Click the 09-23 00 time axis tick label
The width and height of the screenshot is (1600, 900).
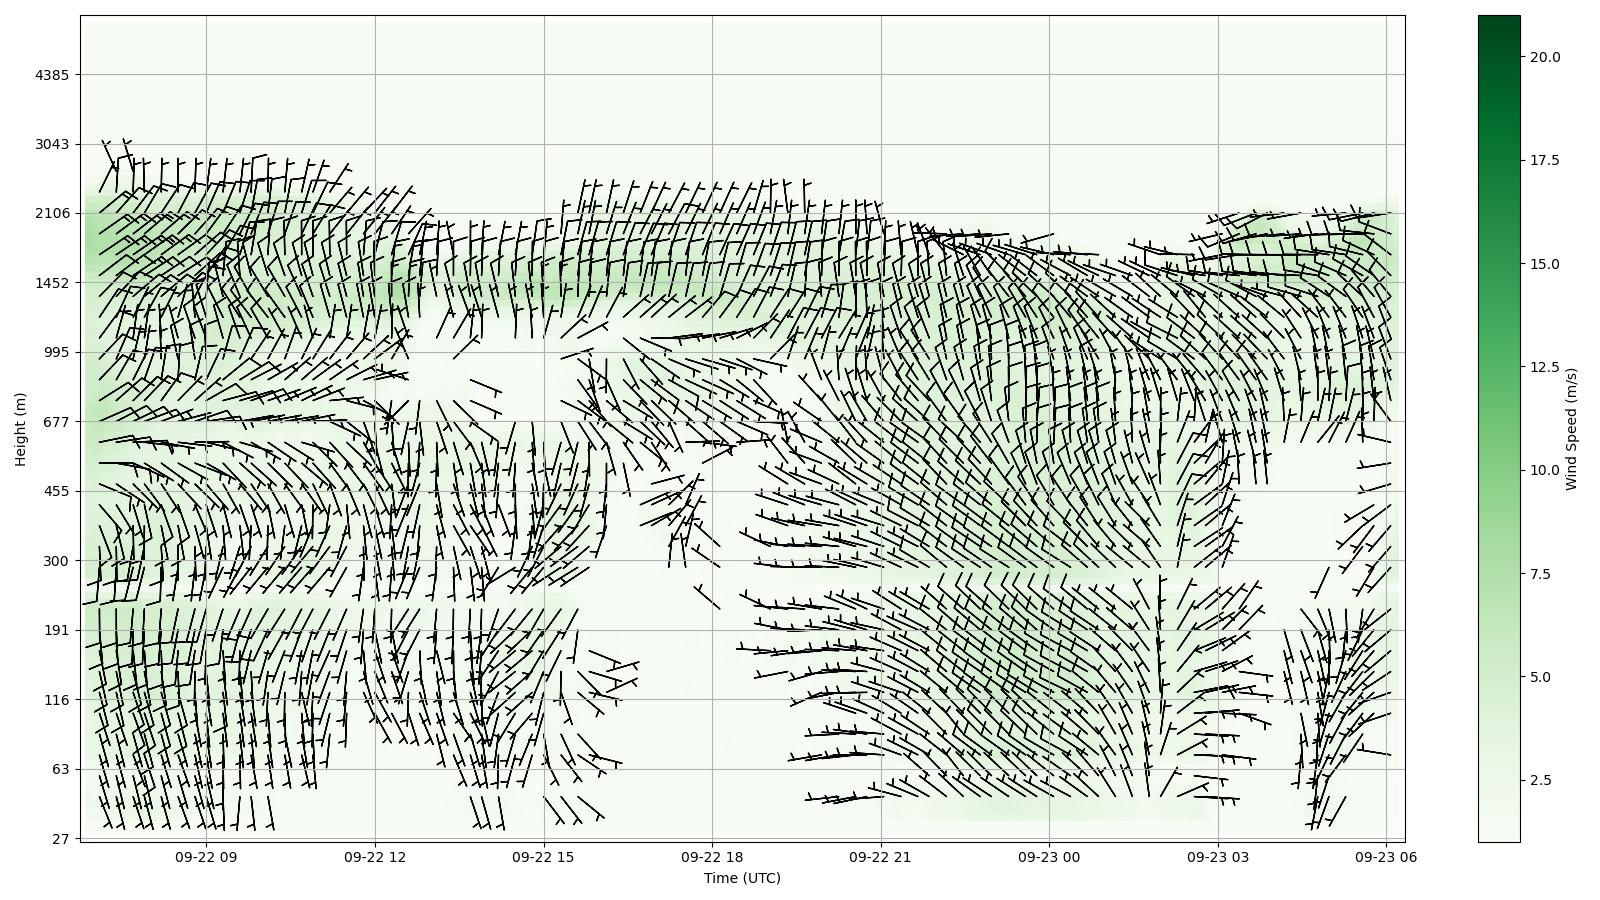click(x=1049, y=857)
